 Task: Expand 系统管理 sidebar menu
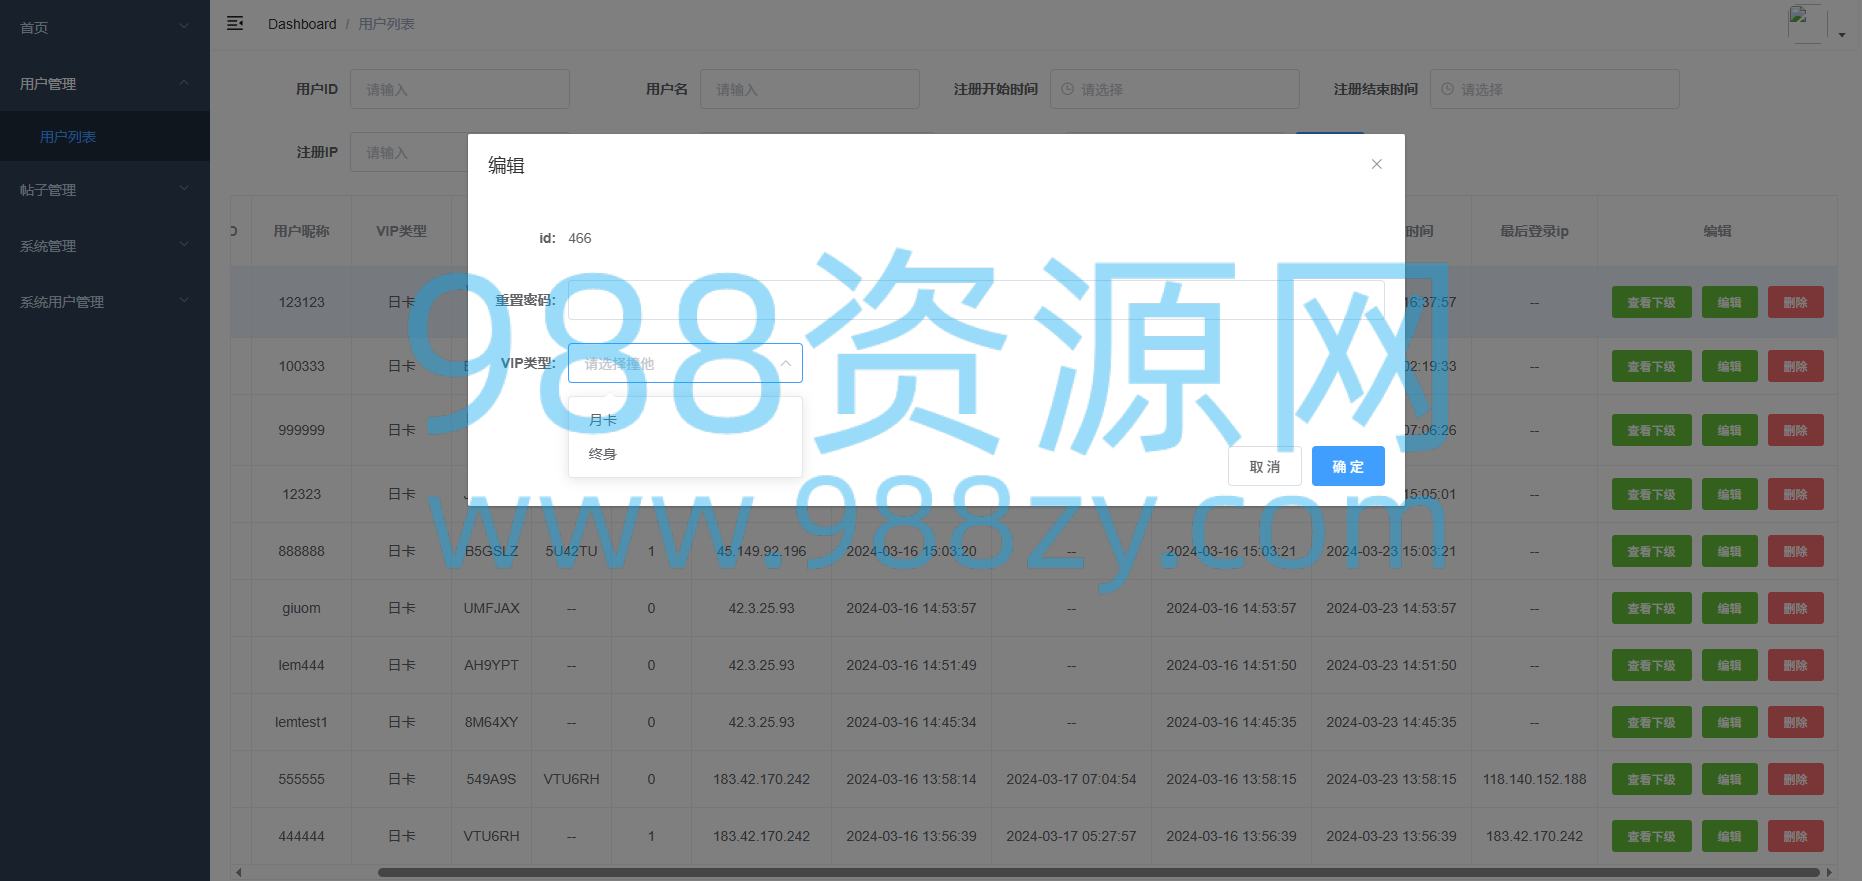pos(105,245)
